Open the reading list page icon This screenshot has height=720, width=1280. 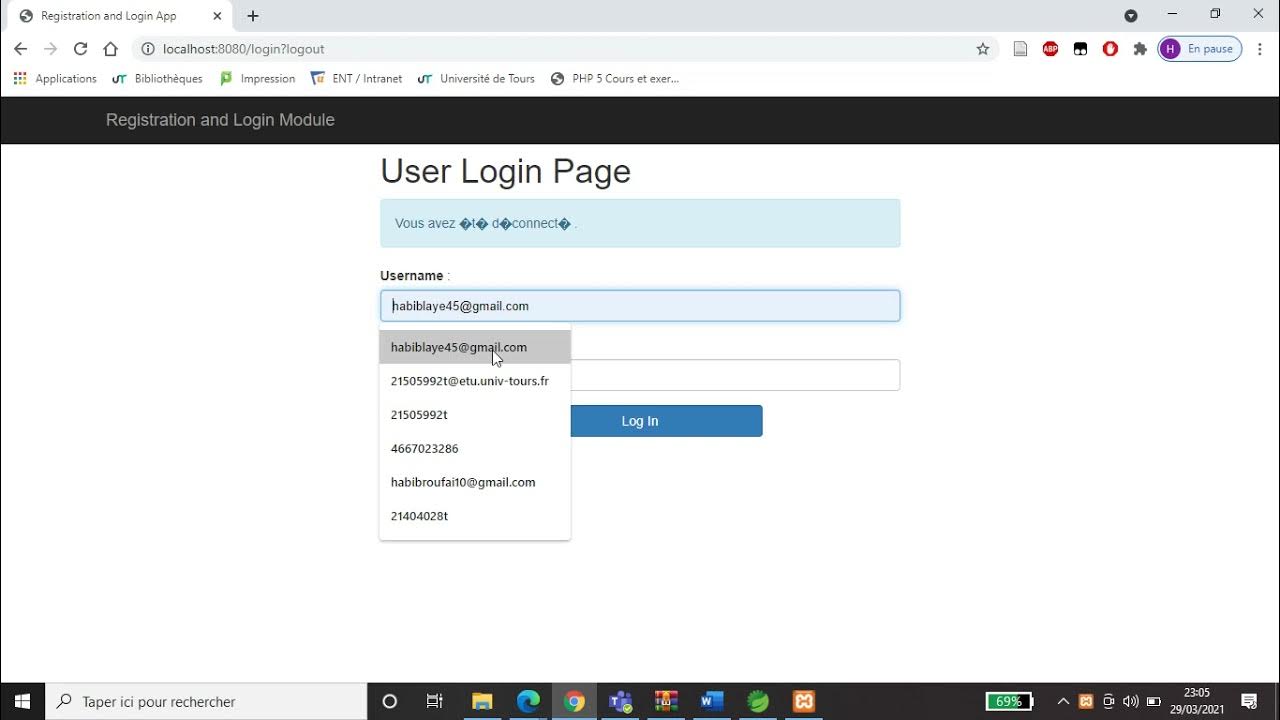pos(1020,49)
